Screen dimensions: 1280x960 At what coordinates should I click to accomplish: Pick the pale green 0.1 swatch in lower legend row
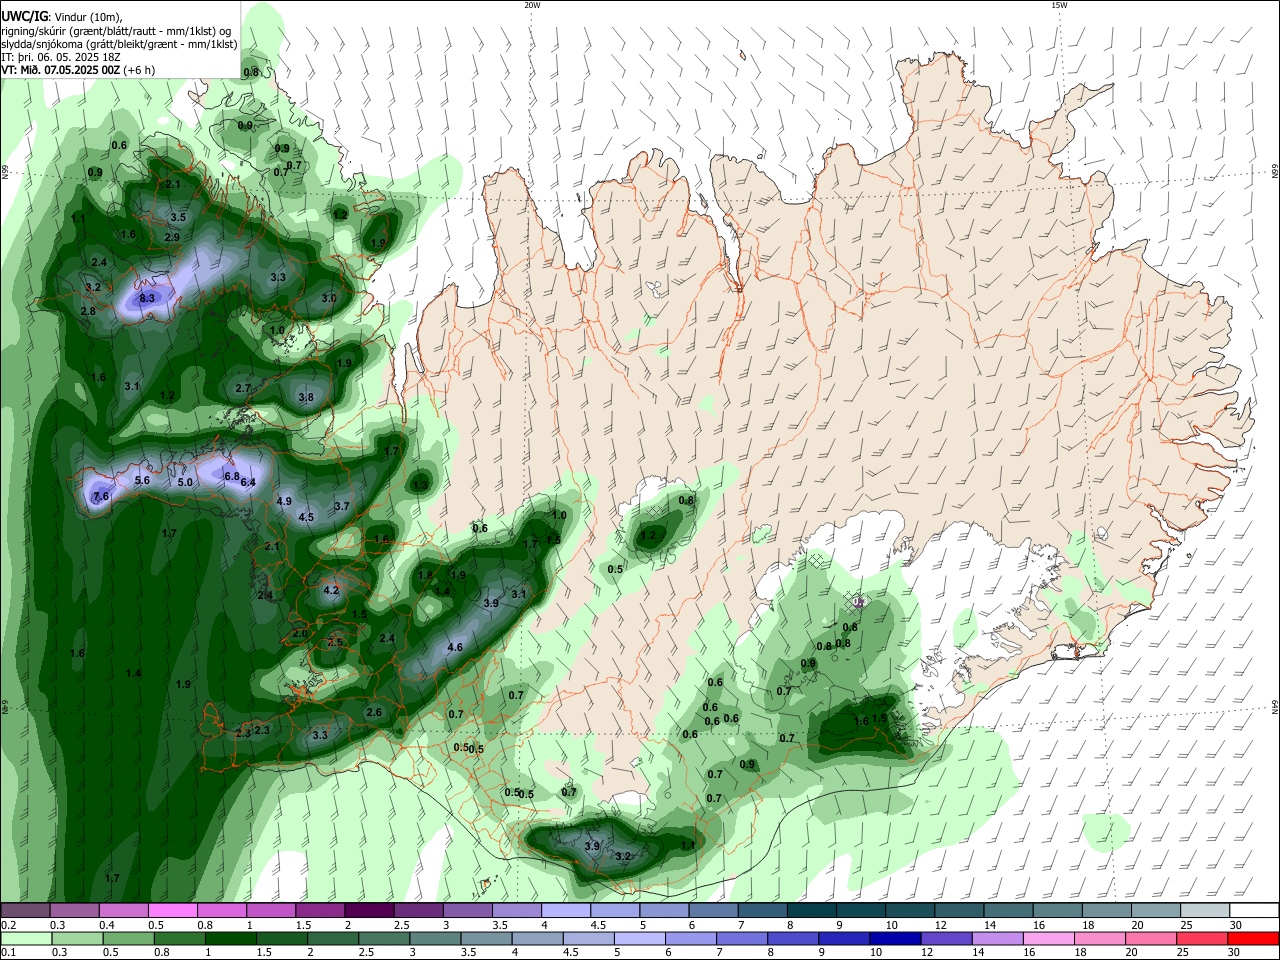[27, 938]
